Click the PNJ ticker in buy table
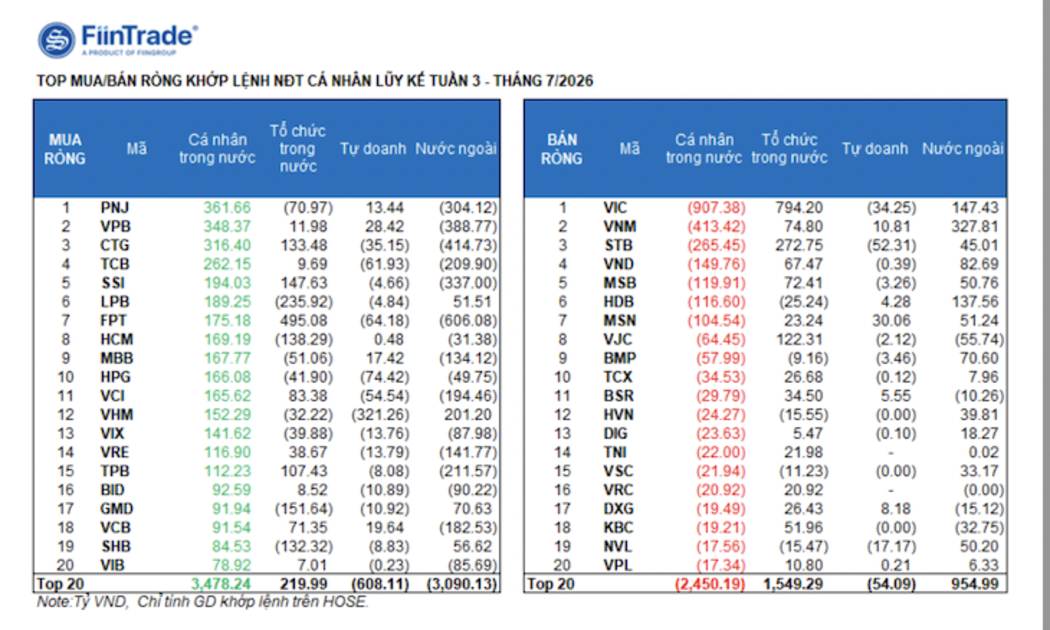The height and width of the screenshot is (630, 1050). 115,208
